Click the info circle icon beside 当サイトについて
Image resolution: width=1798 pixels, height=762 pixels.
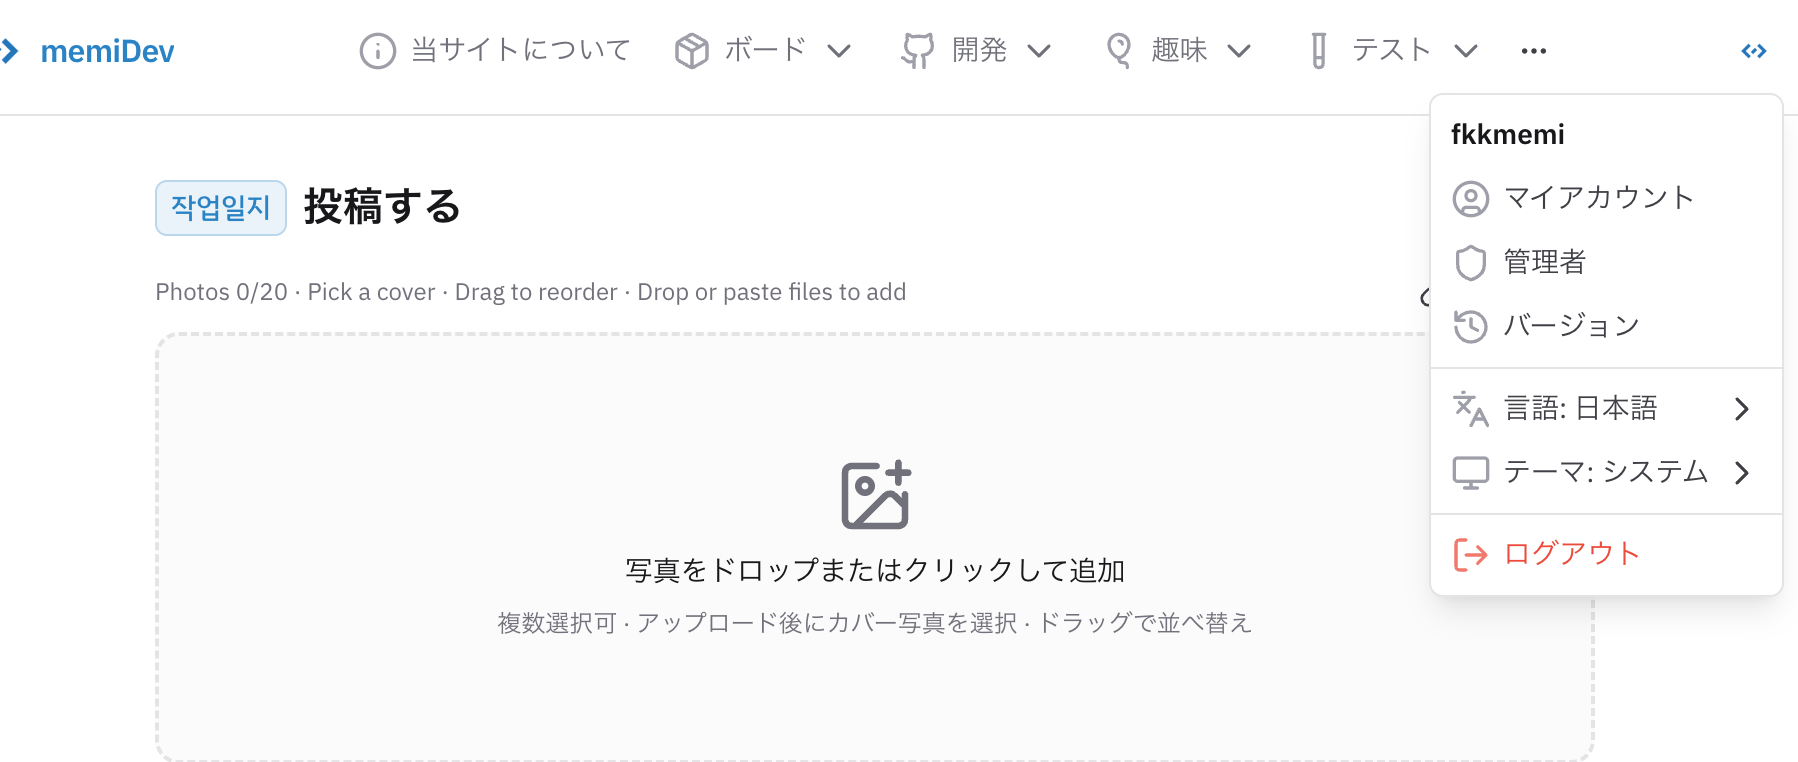point(378,51)
